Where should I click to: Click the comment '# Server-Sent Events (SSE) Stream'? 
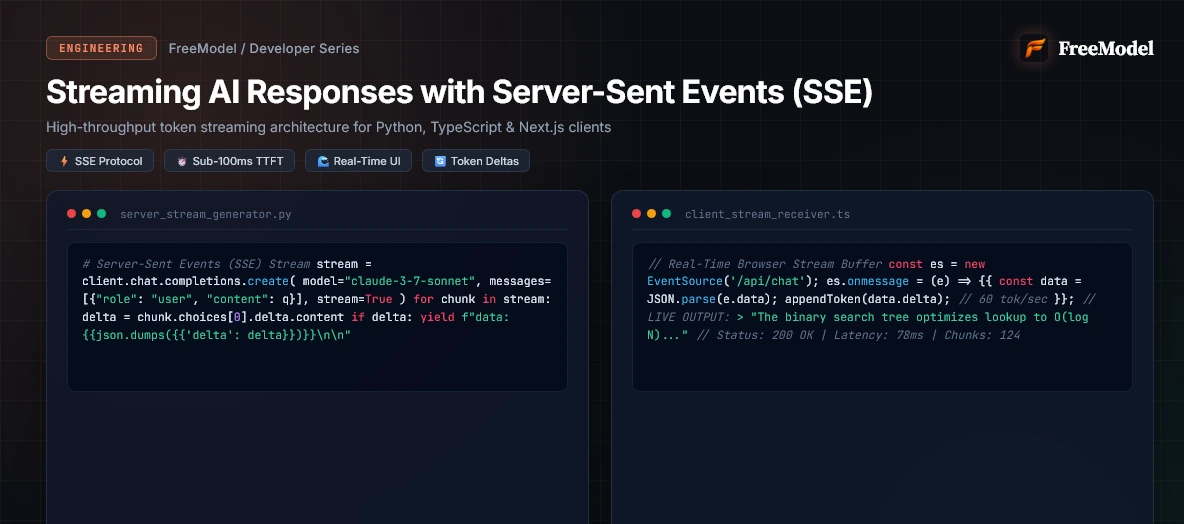(196, 264)
